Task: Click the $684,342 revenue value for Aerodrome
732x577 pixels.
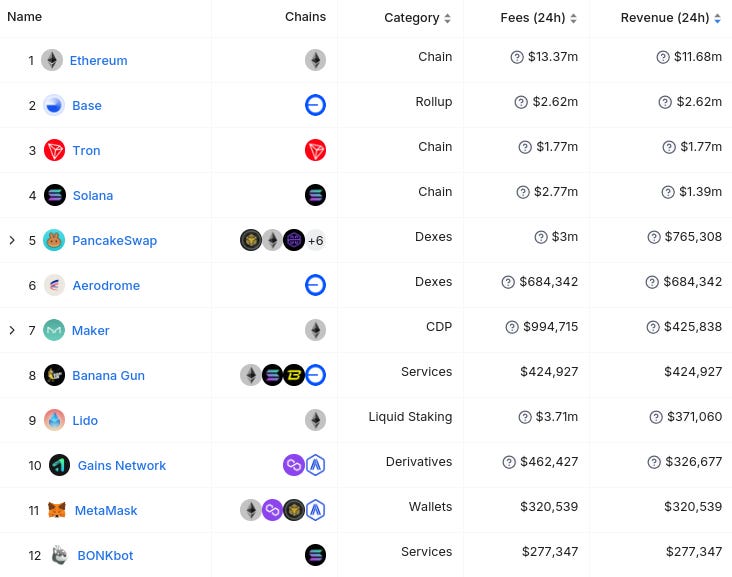Action: (x=693, y=281)
